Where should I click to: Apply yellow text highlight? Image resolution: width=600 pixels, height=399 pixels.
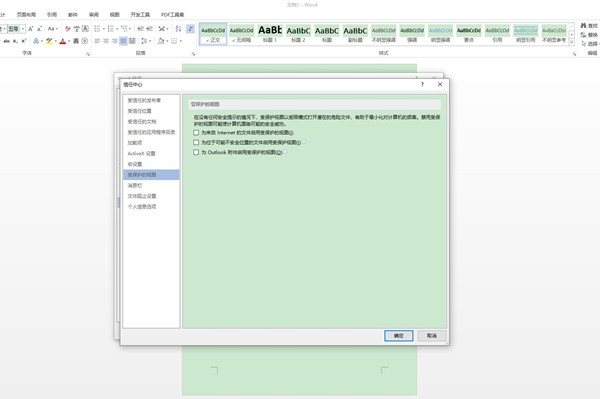click(x=49, y=41)
